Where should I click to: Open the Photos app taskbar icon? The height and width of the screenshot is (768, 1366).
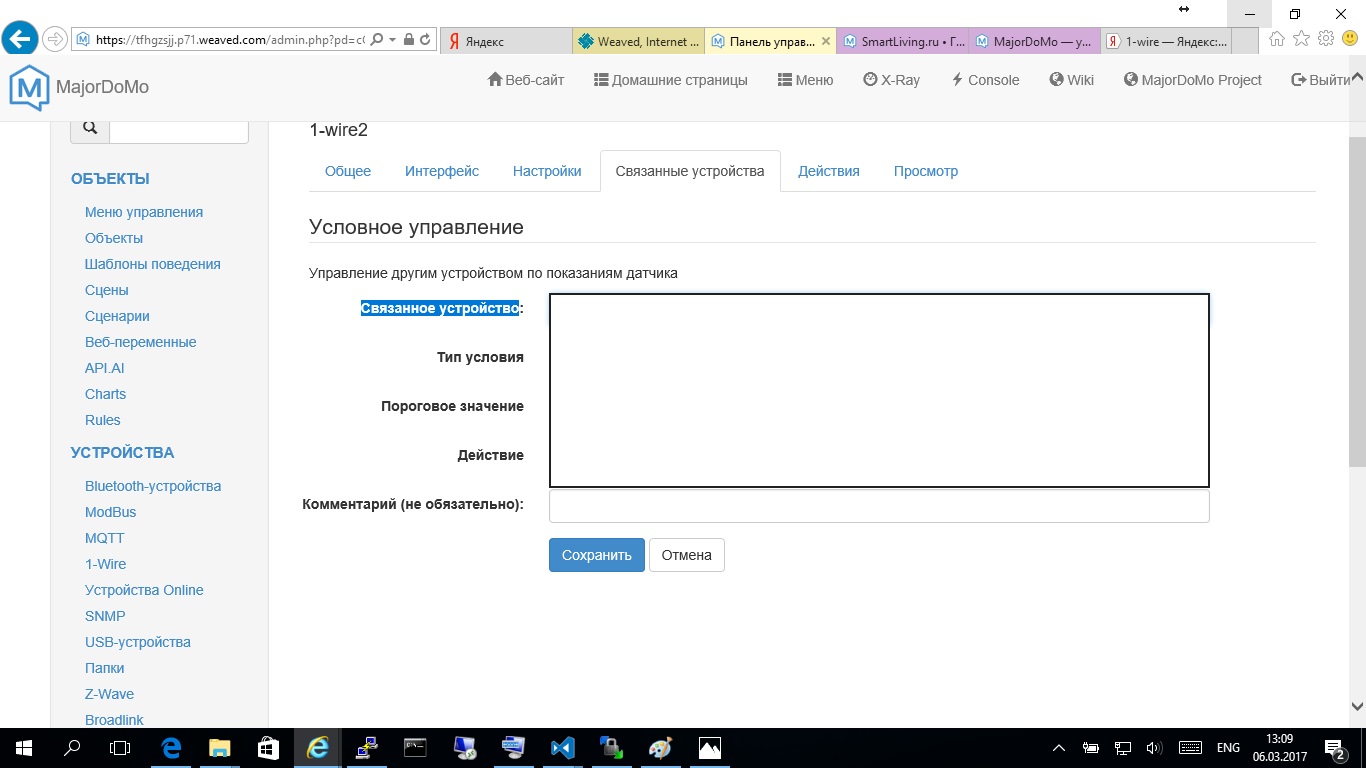[x=709, y=747]
